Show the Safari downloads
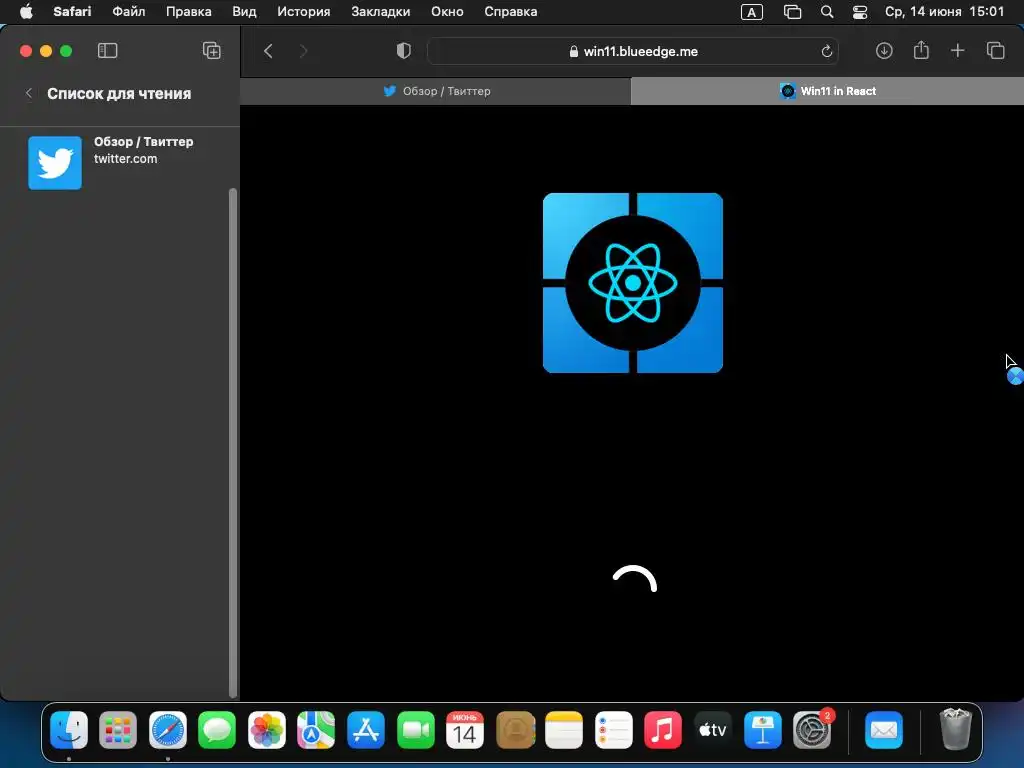1024x768 pixels. [884, 51]
